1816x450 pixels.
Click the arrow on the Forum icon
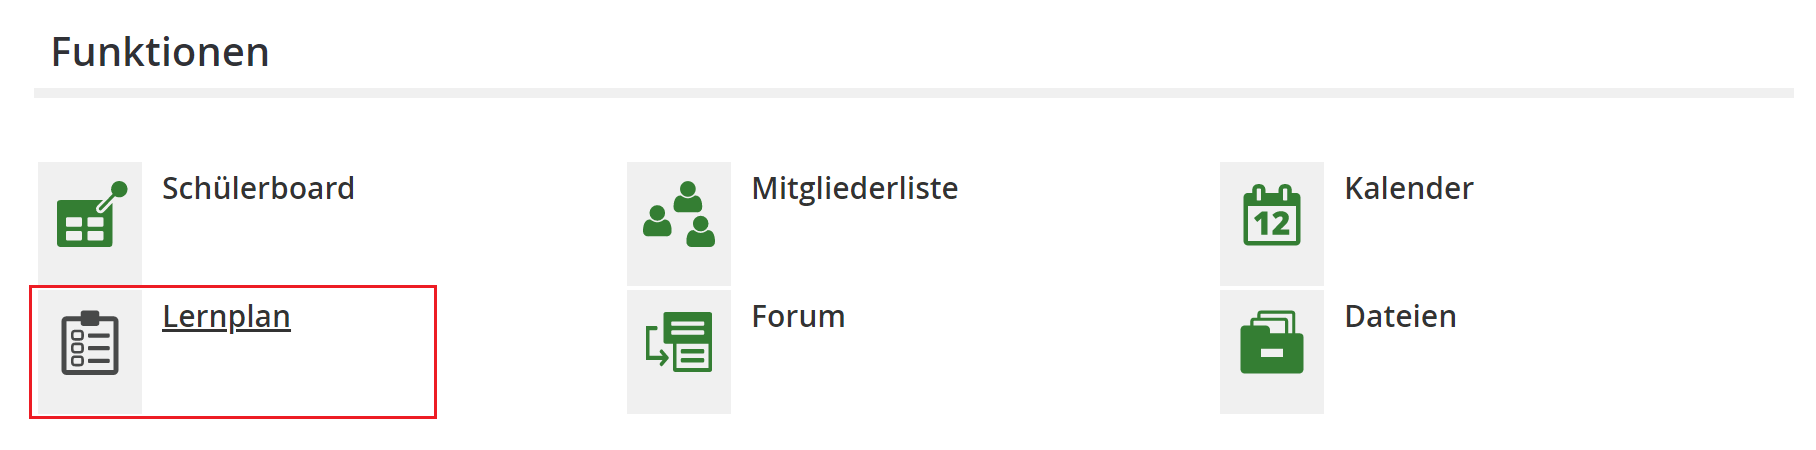(x=656, y=351)
